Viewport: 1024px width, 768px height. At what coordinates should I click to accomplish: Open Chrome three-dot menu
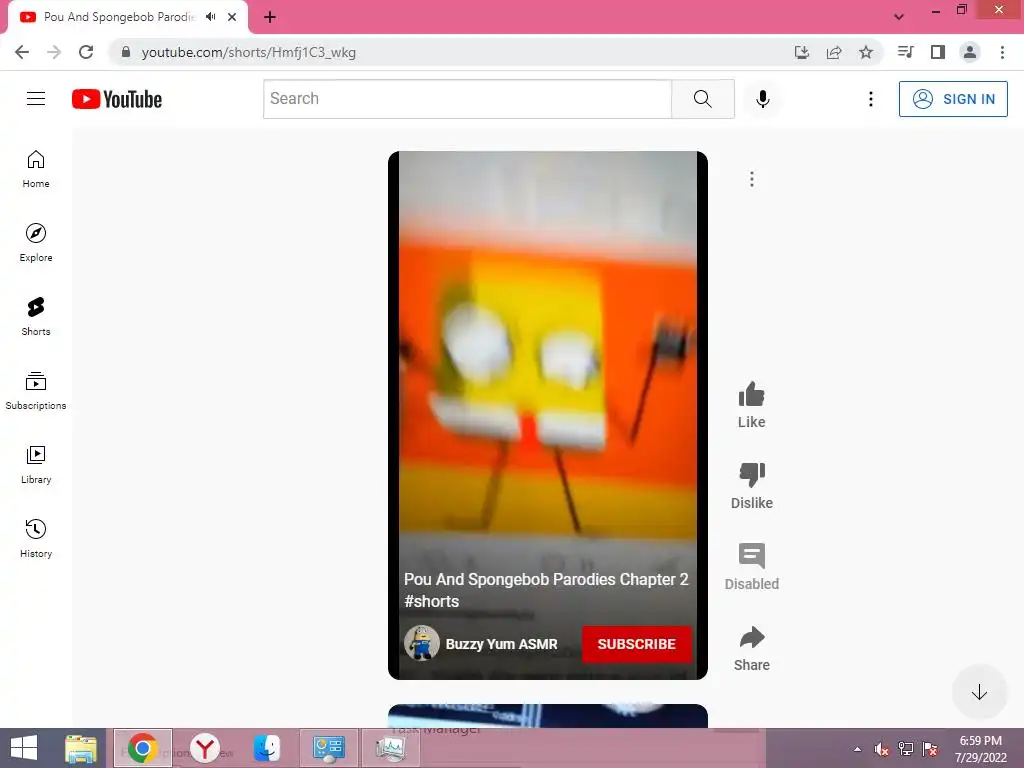[1002, 52]
